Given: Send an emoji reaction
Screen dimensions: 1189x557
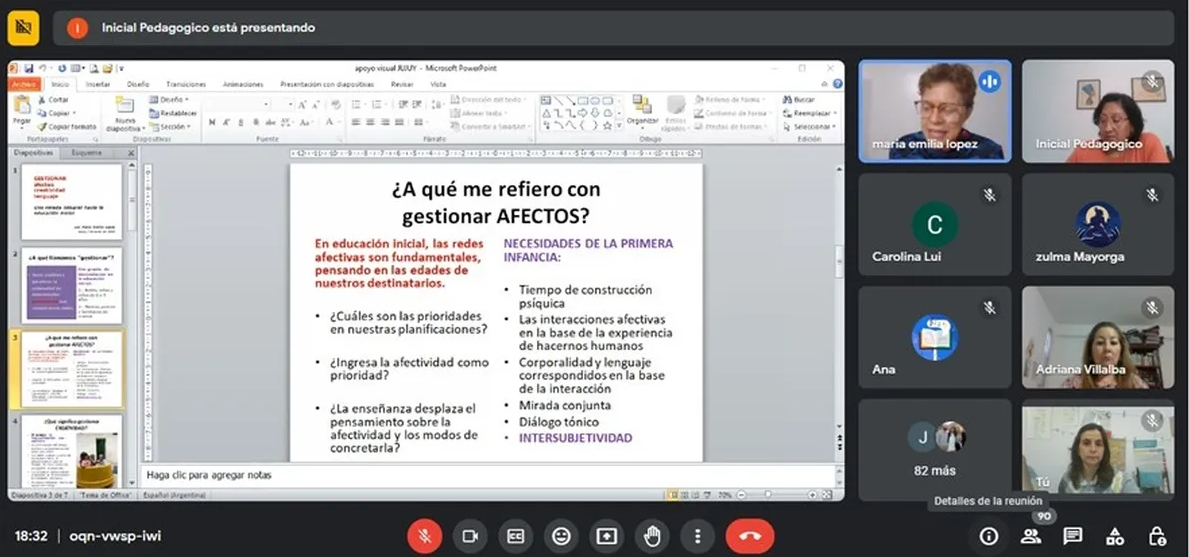Looking at the screenshot, I should 561,536.
